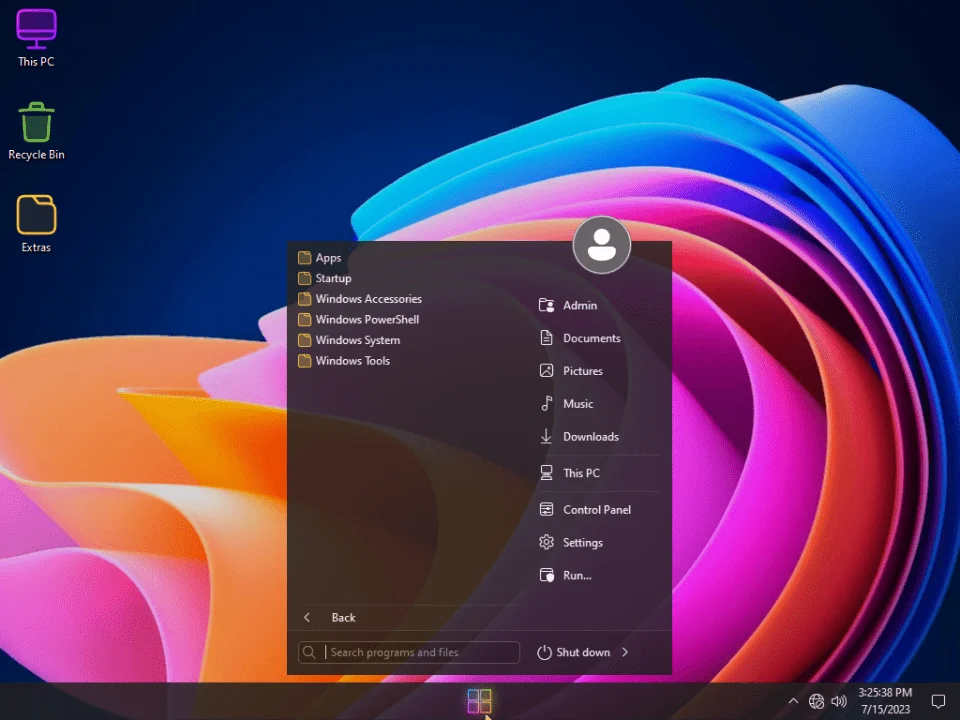Click the Music note icon
Screen dimensions: 960x720
pos(546,403)
